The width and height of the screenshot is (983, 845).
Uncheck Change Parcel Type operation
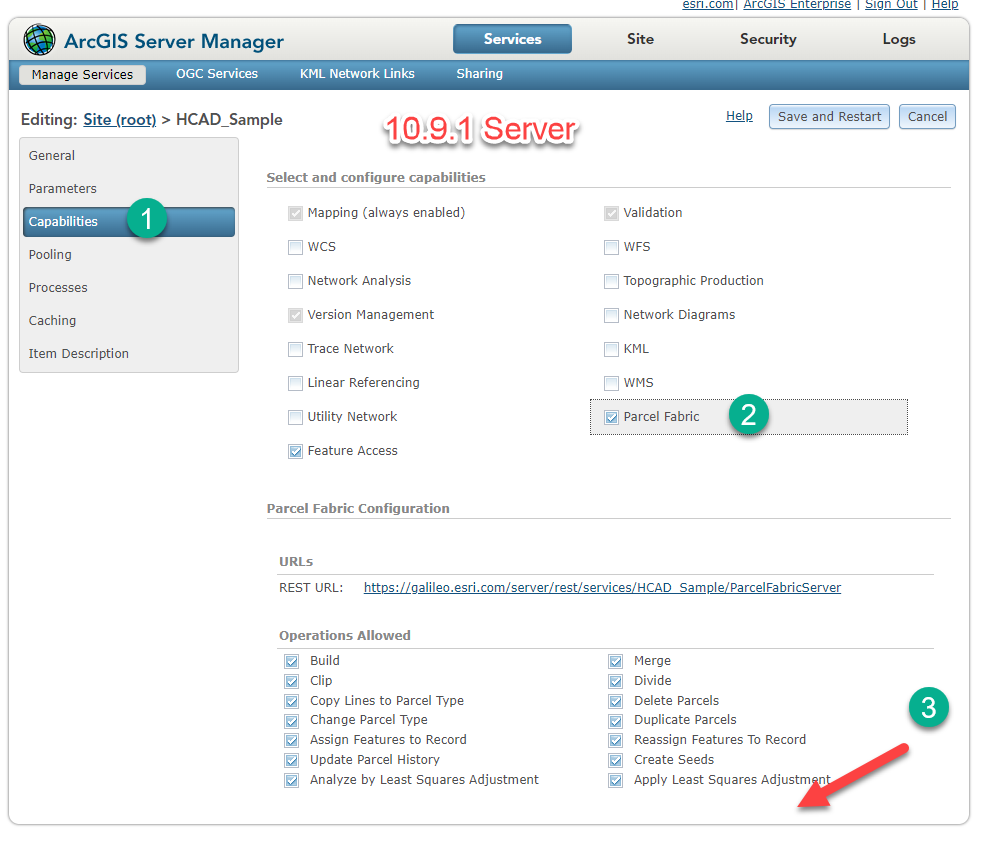(292, 721)
